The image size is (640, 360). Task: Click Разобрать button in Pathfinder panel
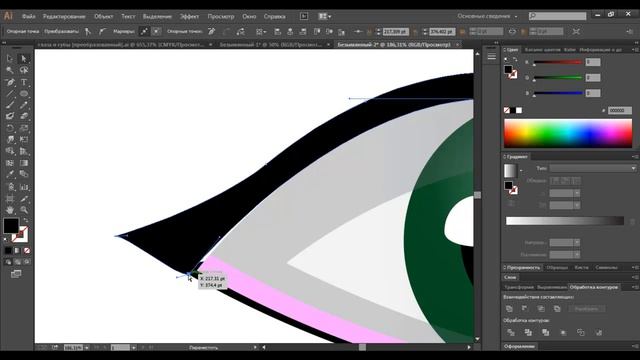coord(586,309)
